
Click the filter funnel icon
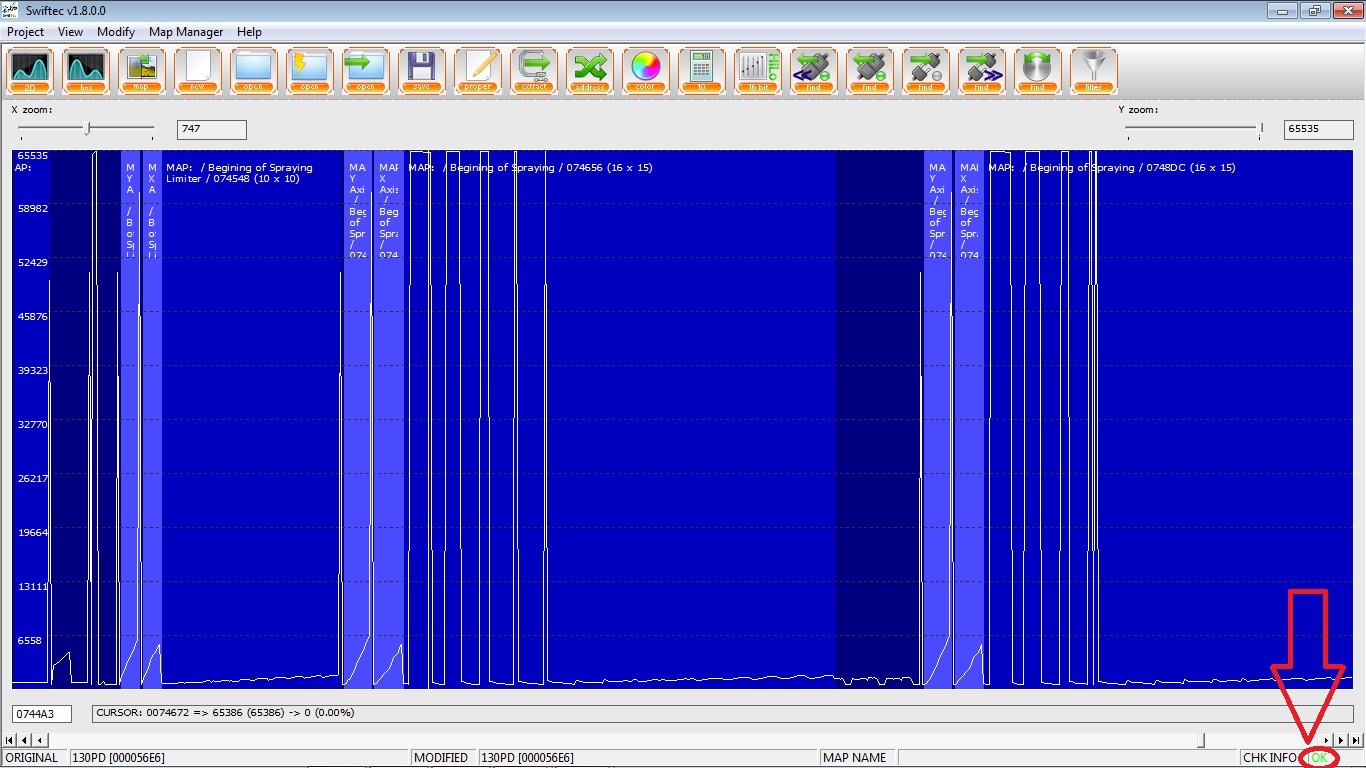(x=1093, y=70)
